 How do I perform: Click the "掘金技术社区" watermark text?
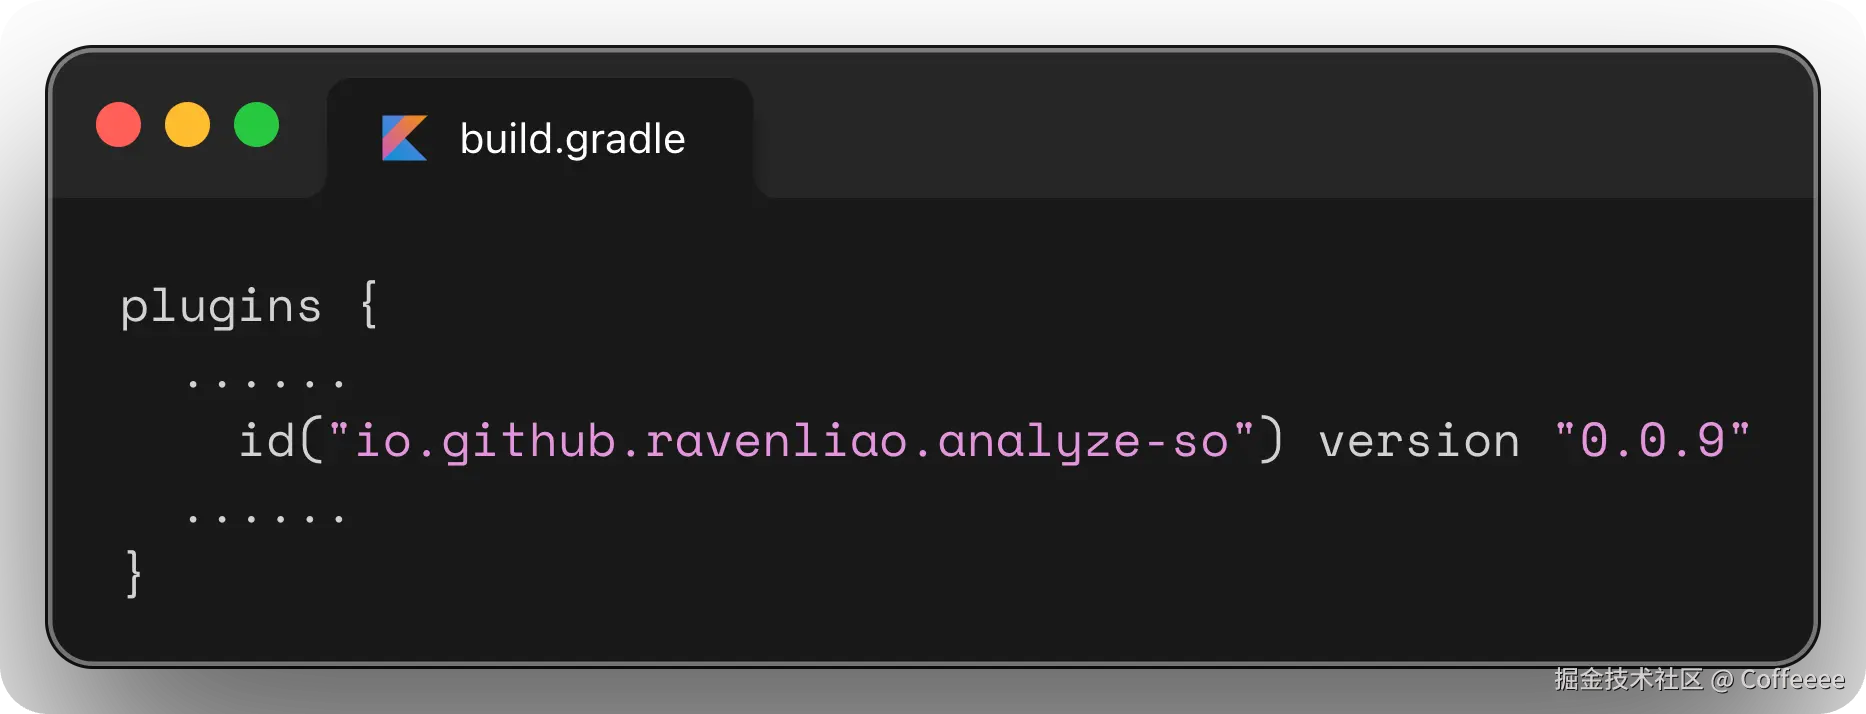pos(1627,680)
